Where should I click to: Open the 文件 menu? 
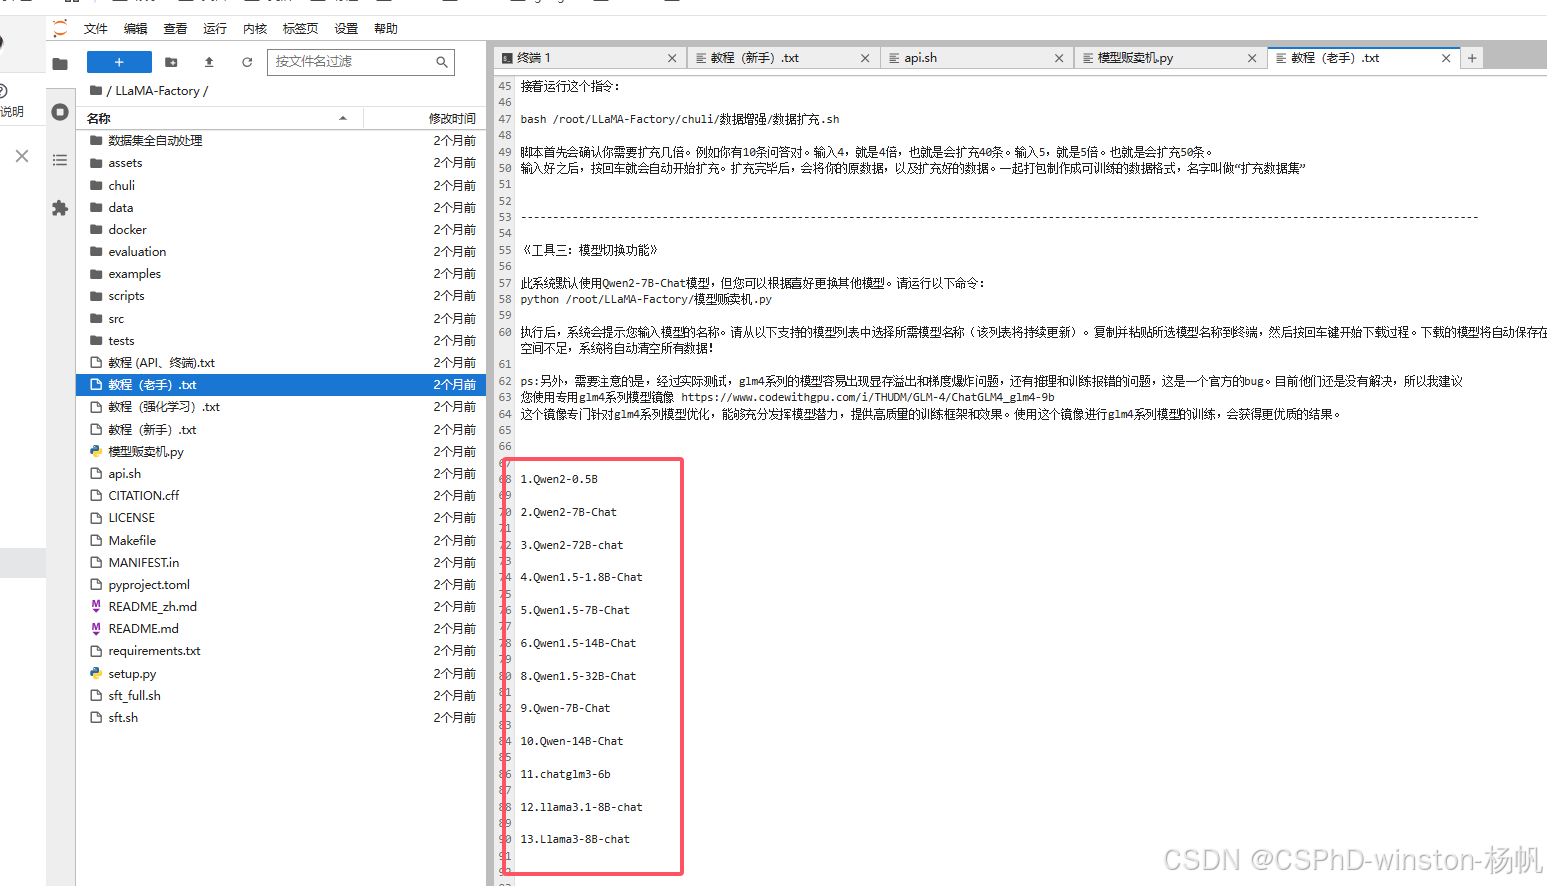coord(96,28)
